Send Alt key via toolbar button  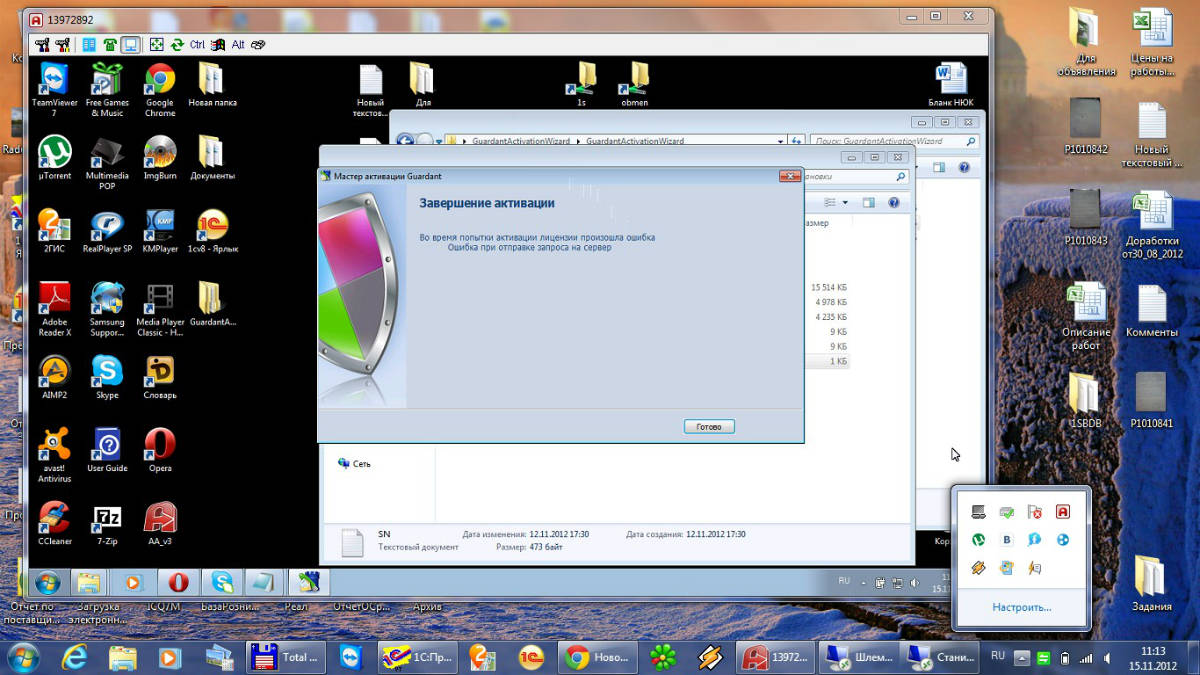238,45
